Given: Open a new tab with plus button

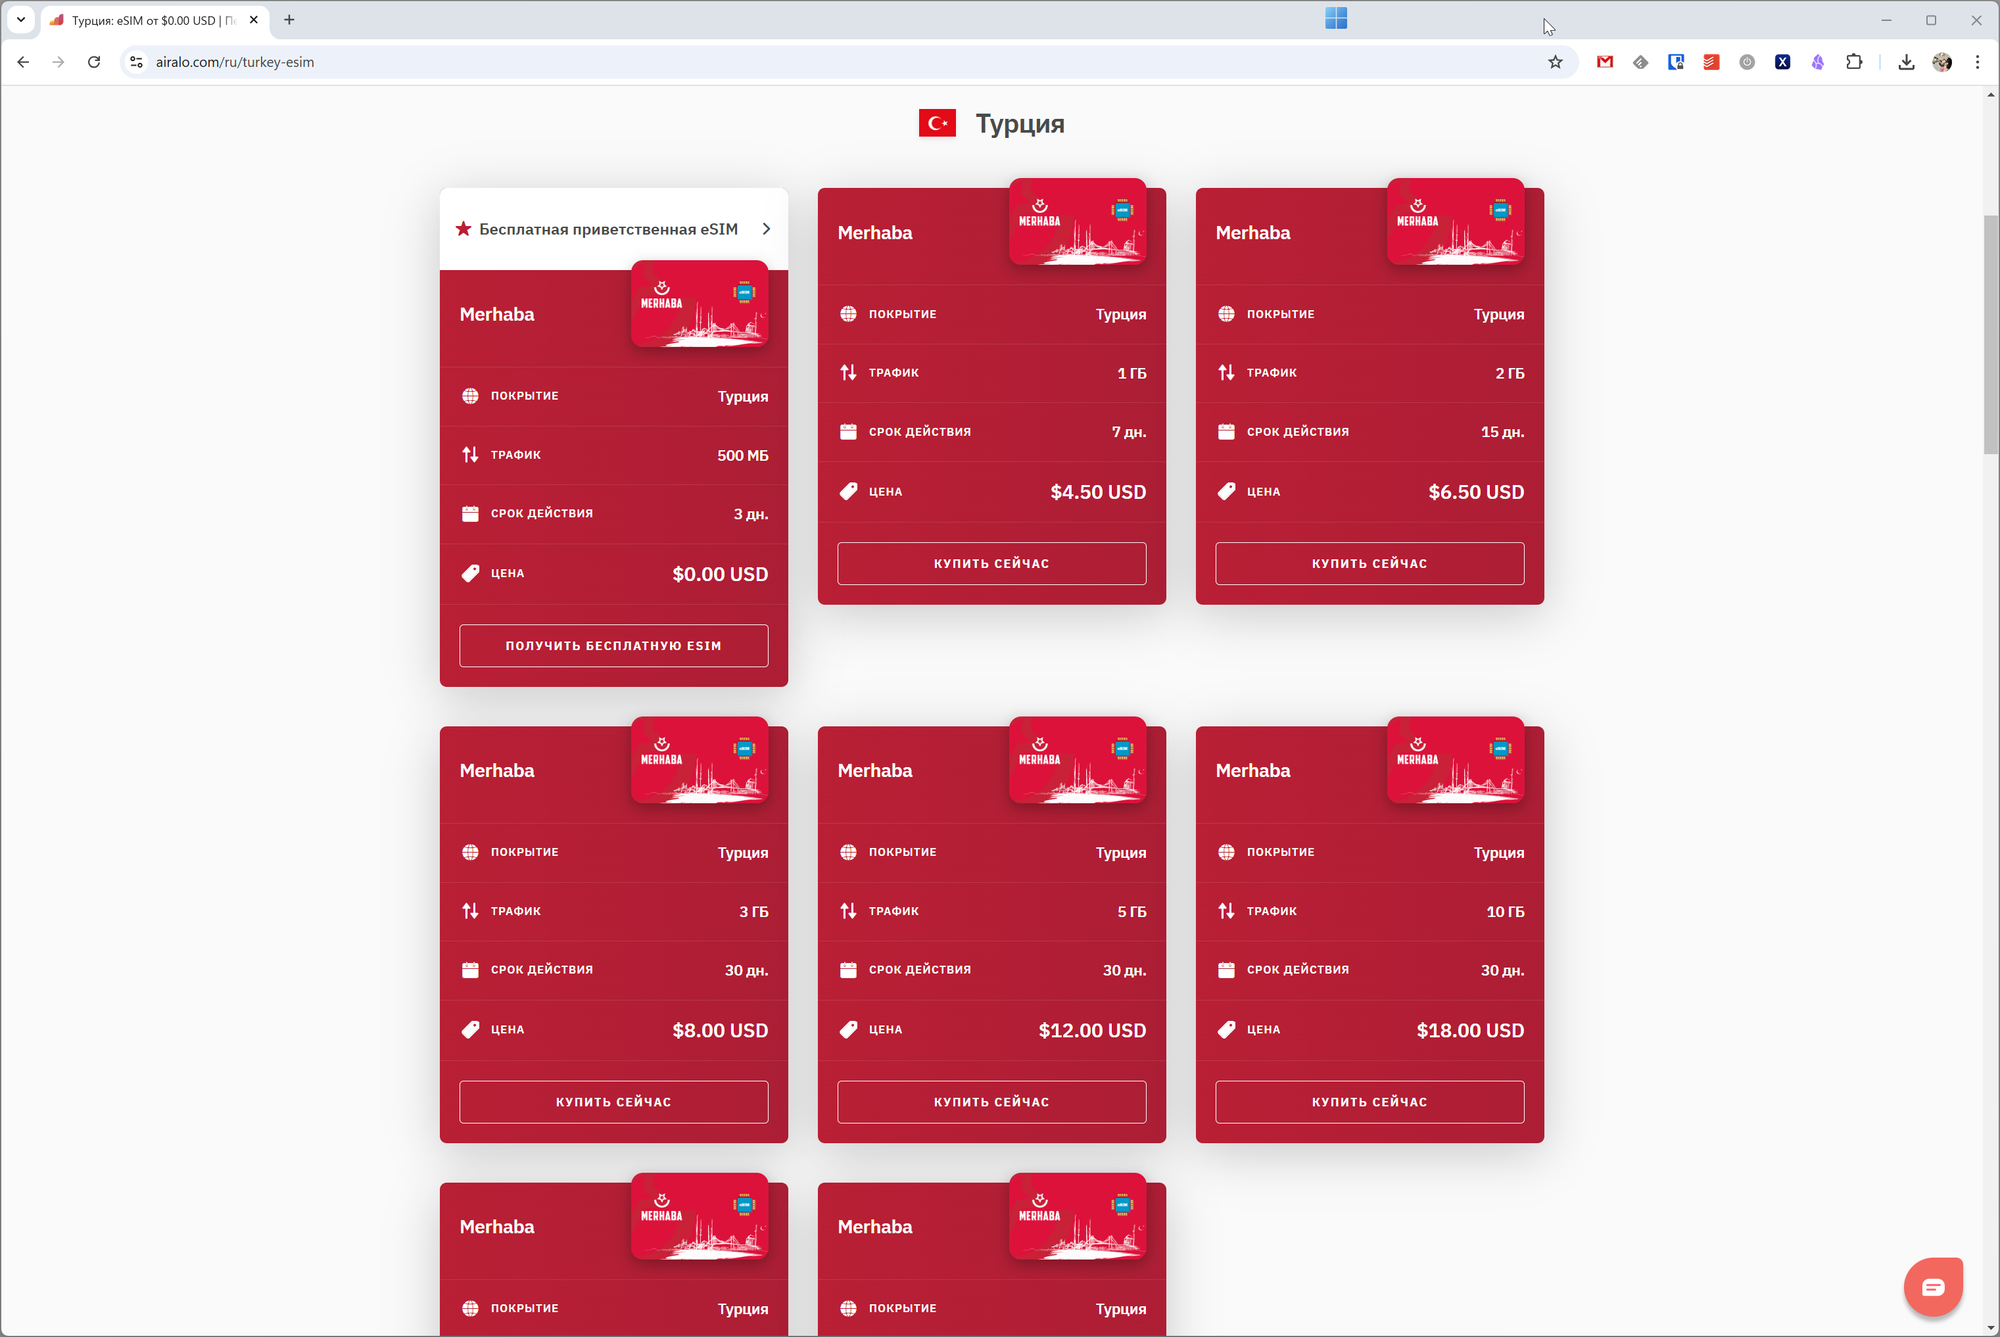Looking at the screenshot, I should tap(289, 19).
